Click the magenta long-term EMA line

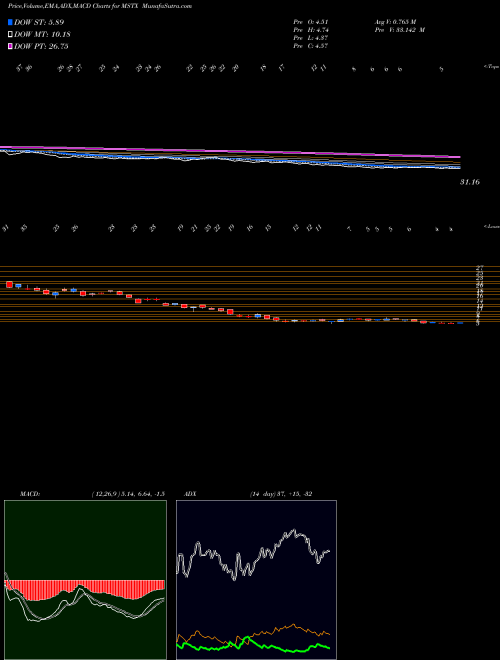[x=231, y=152]
